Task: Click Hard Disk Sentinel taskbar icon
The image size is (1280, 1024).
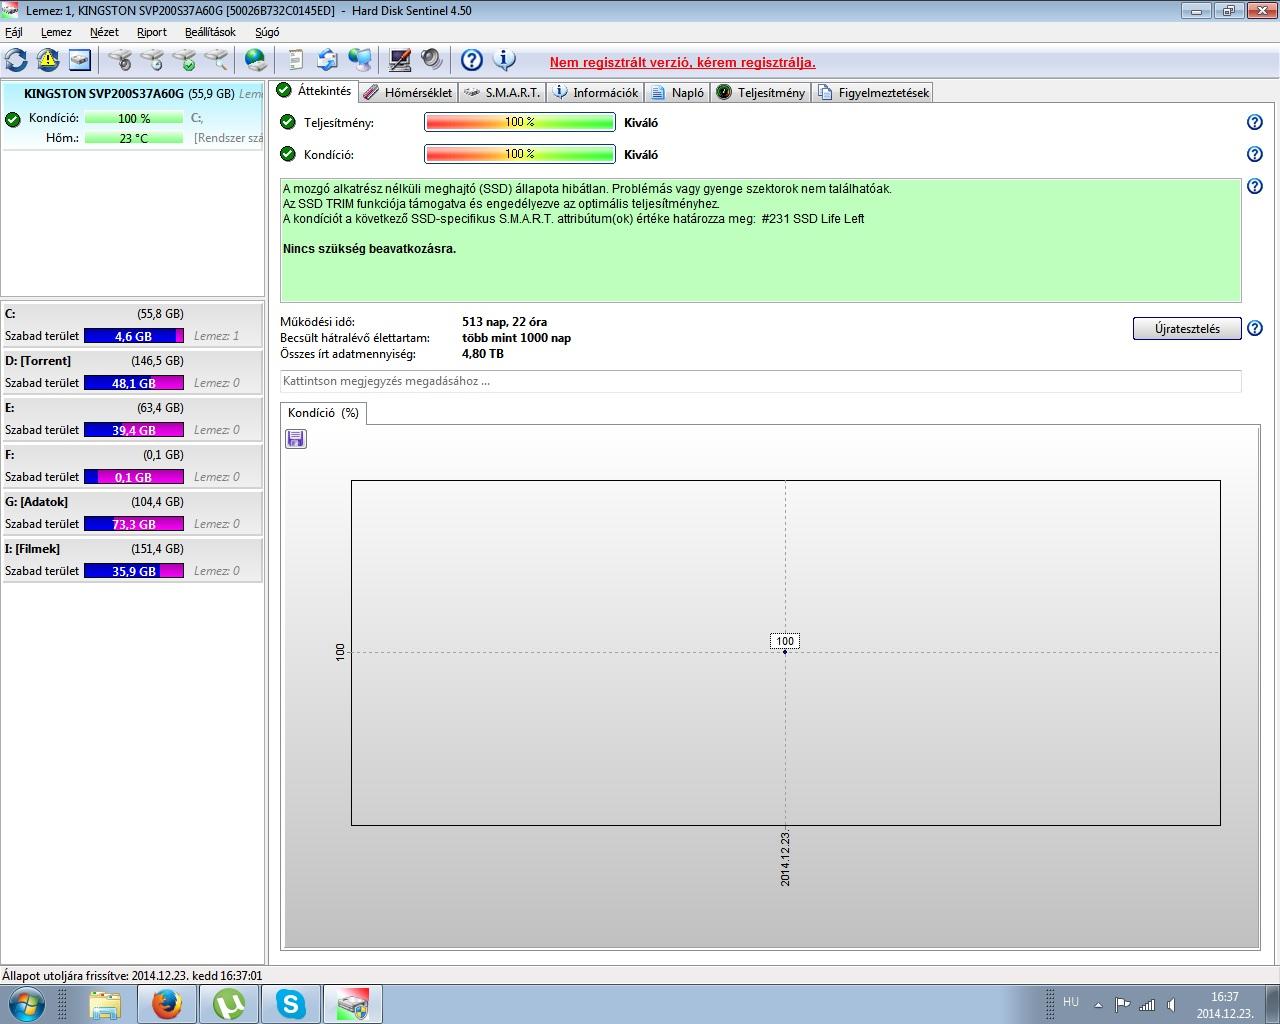Action: [353, 1004]
